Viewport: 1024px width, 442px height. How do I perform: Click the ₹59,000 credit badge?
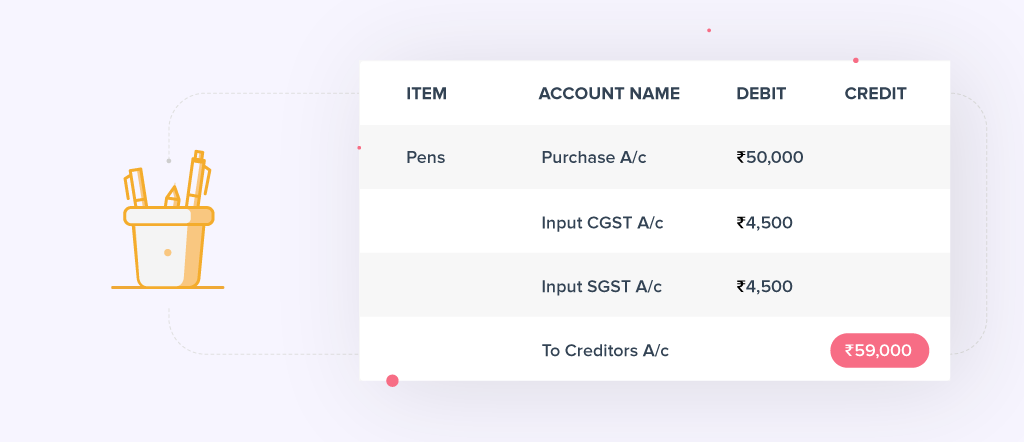click(879, 350)
